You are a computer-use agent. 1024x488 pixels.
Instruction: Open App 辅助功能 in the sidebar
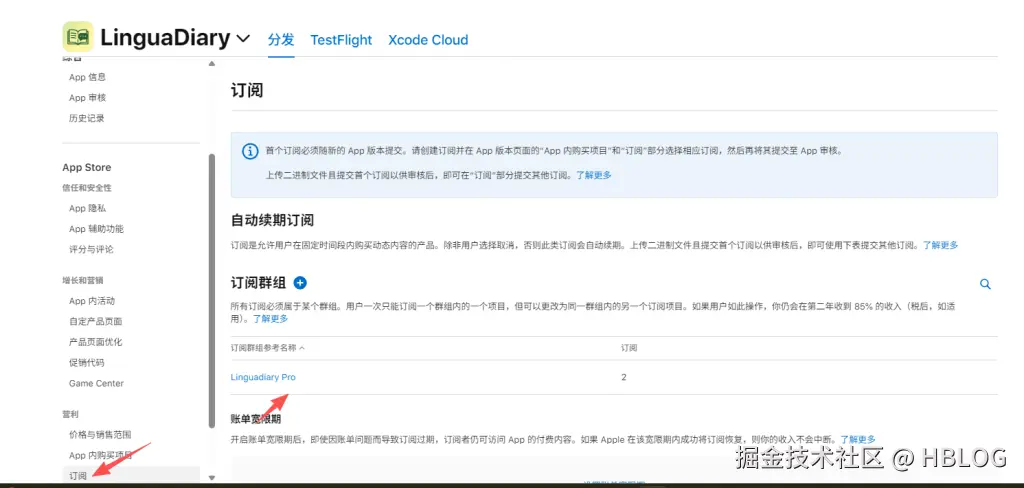(96, 229)
